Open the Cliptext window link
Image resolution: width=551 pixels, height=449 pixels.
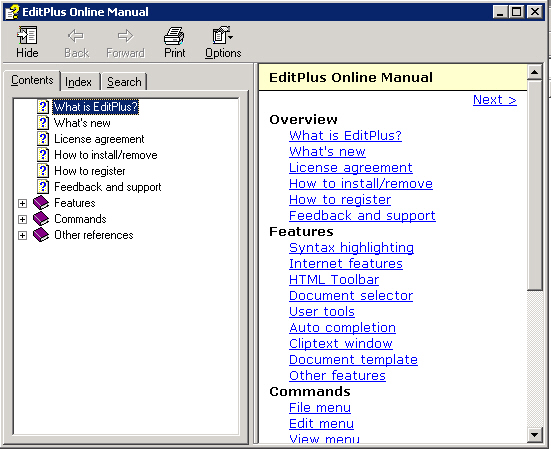341,344
